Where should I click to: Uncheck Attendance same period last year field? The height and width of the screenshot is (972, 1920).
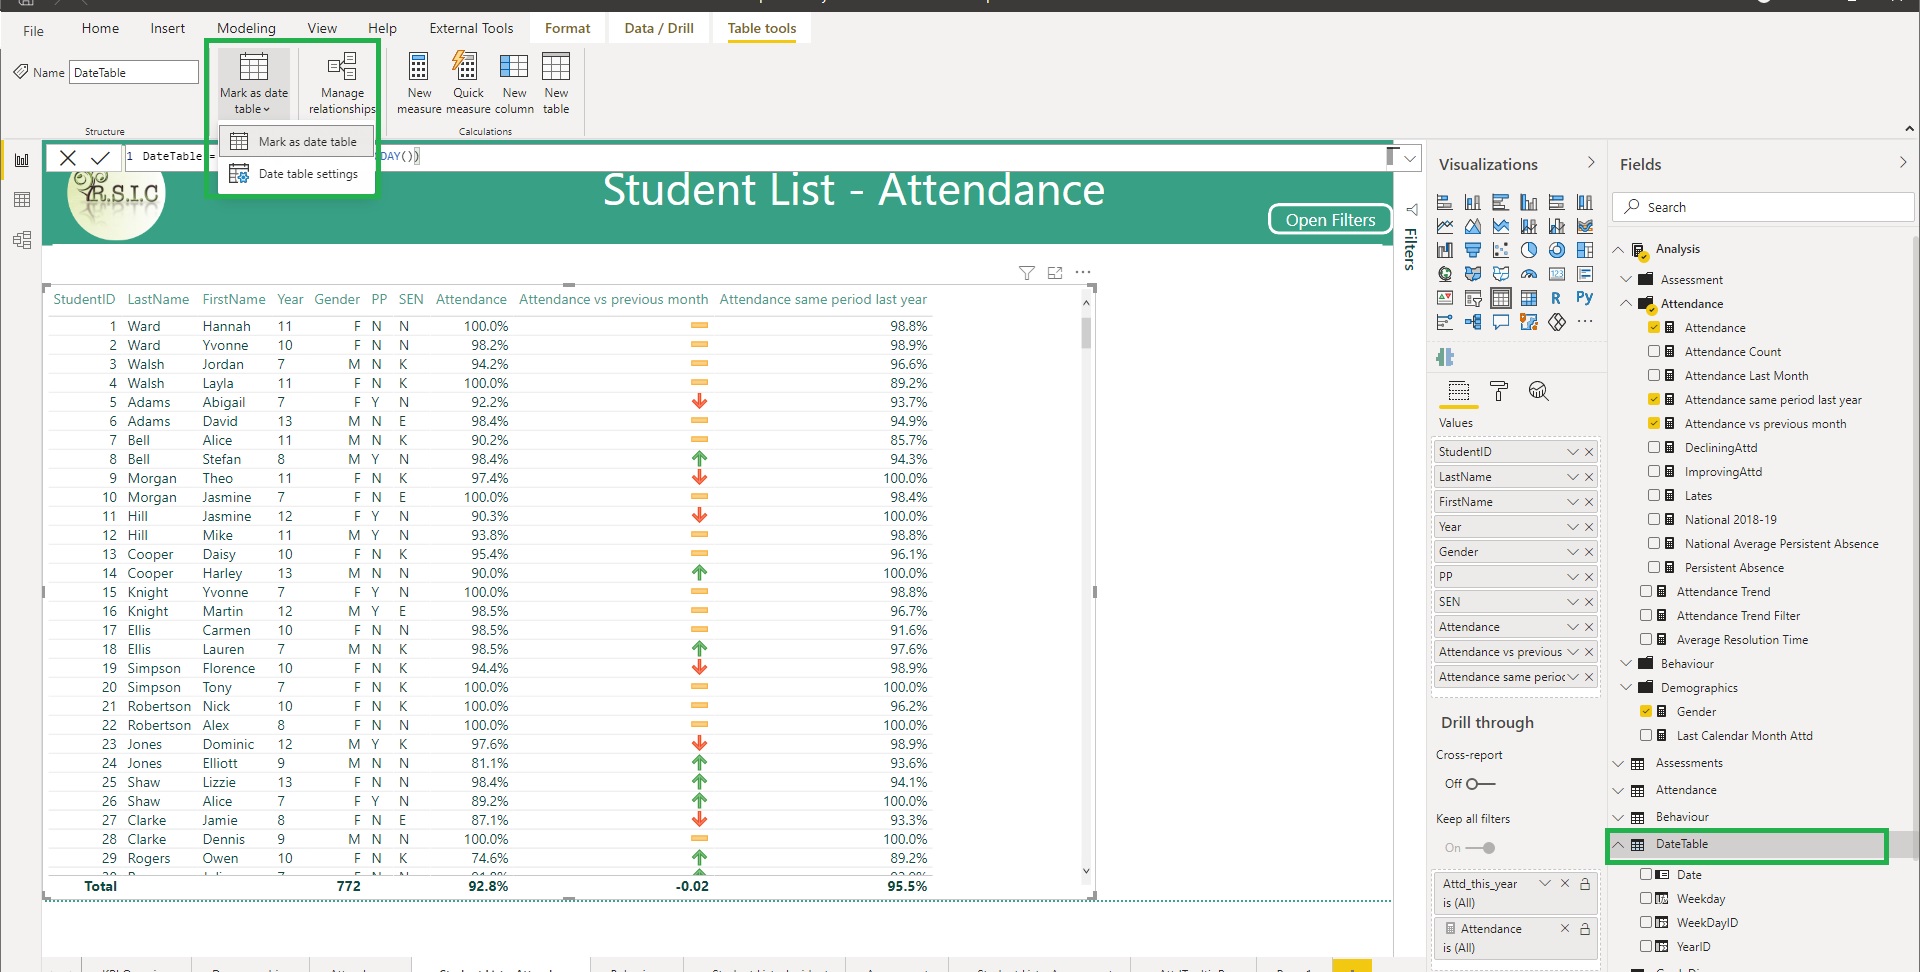[1654, 400]
